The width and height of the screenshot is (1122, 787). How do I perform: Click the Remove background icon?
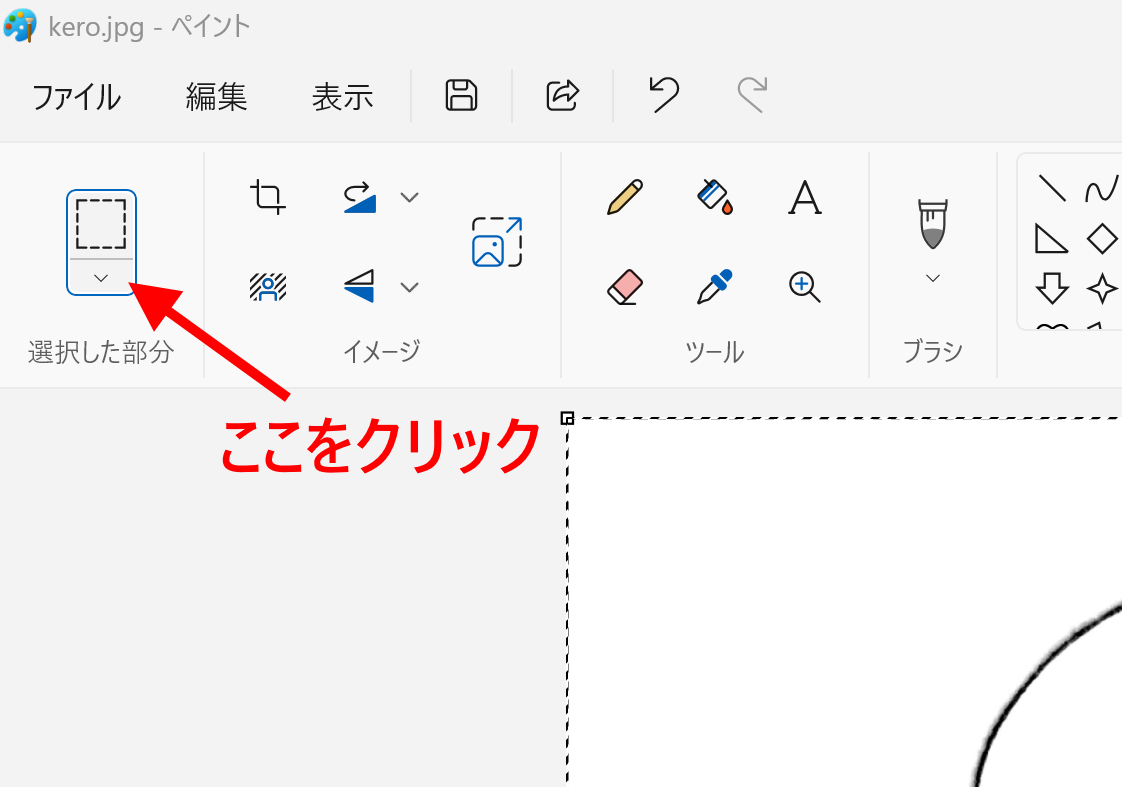(267, 287)
